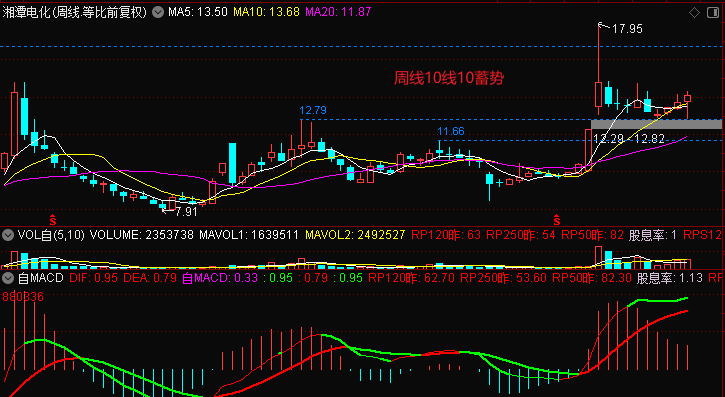Viewport: 725px width, 397px height.
Task: Select the 7.91 low price arrow label
Action: point(180,212)
